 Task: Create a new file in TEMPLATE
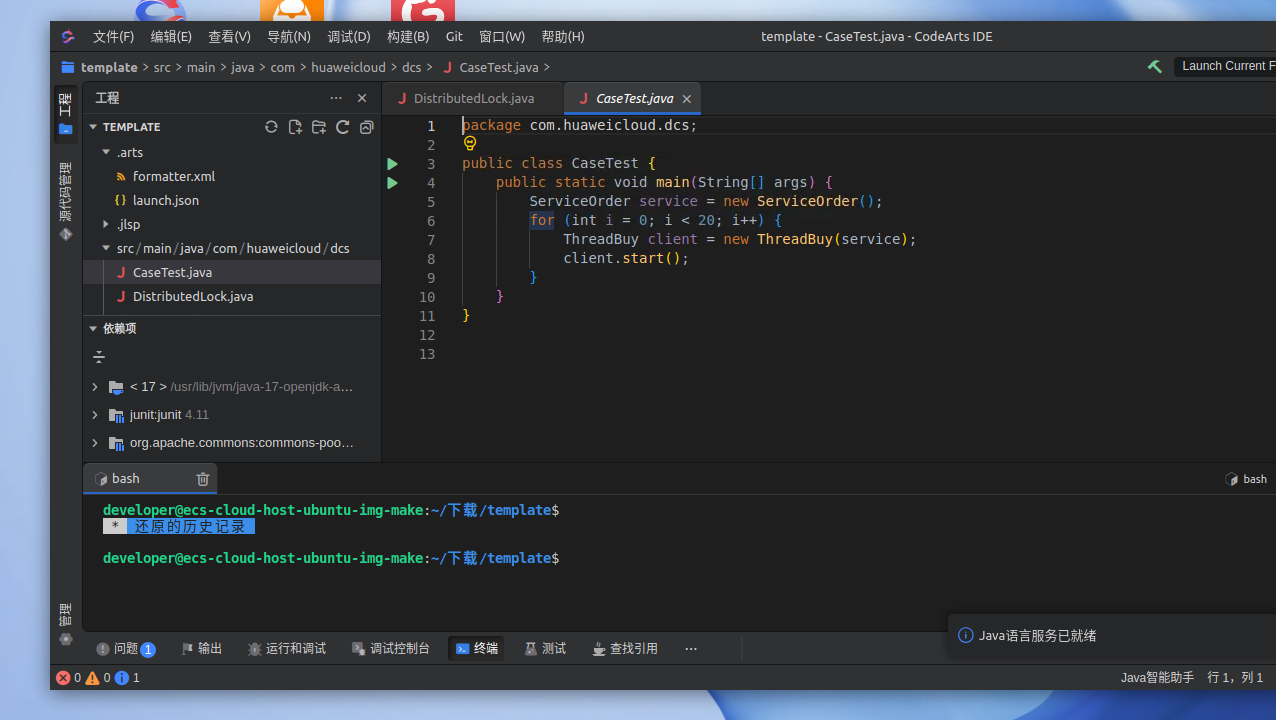click(295, 127)
